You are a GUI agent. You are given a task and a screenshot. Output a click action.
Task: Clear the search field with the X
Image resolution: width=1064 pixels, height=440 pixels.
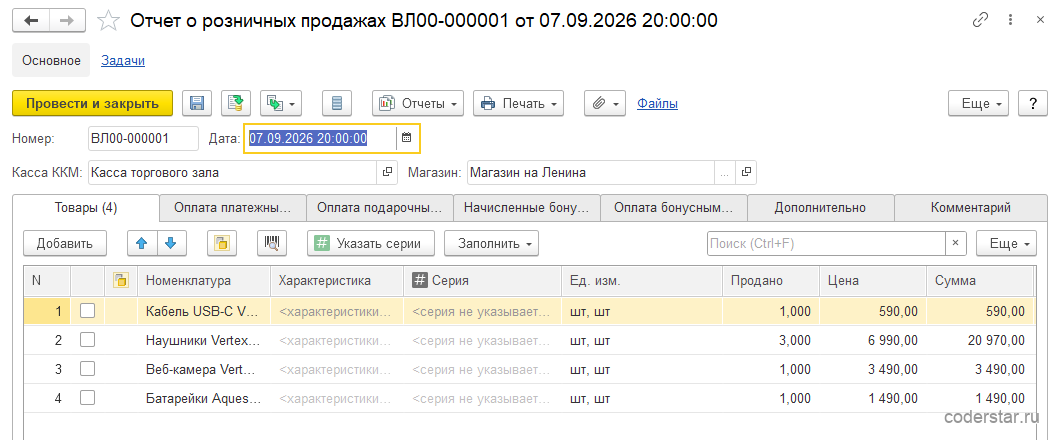[955, 243]
